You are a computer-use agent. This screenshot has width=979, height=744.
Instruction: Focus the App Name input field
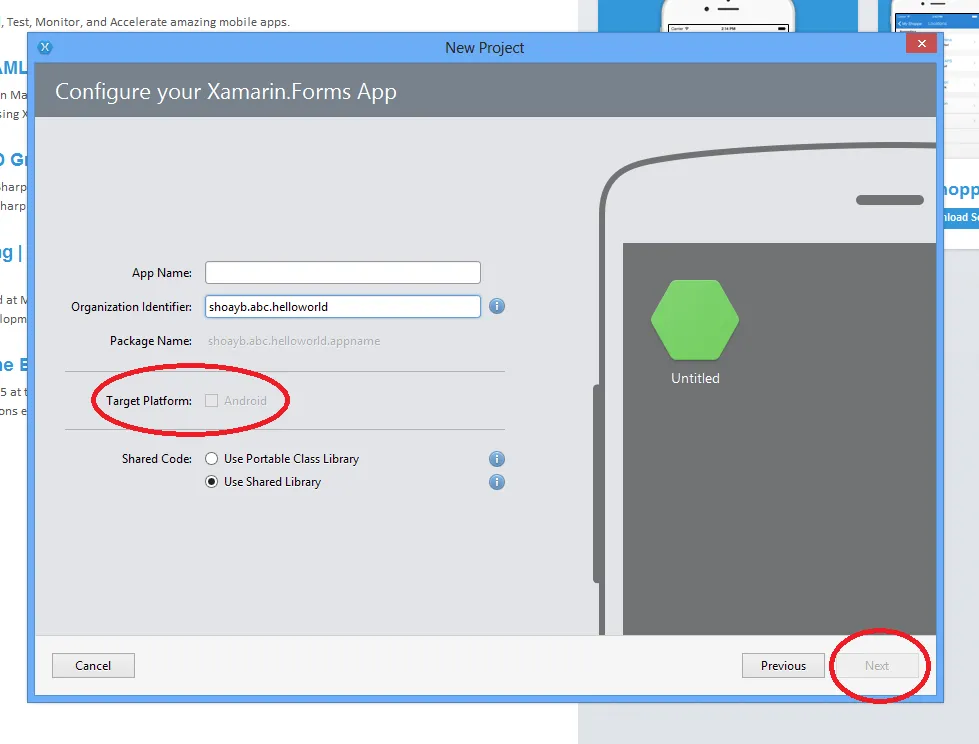[x=343, y=273]
